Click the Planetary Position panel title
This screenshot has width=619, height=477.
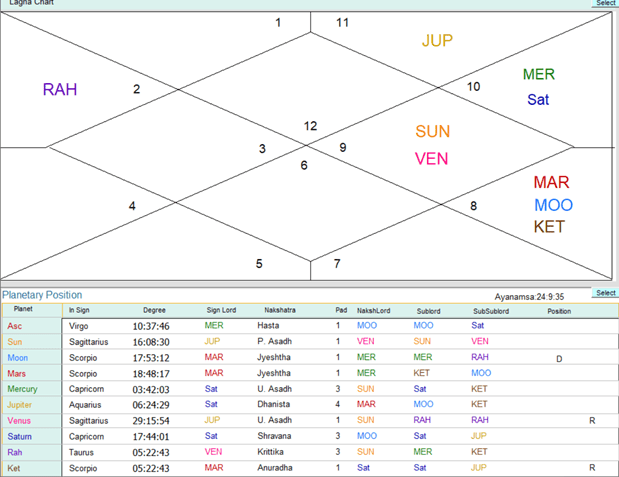click(x=42, y=295)
